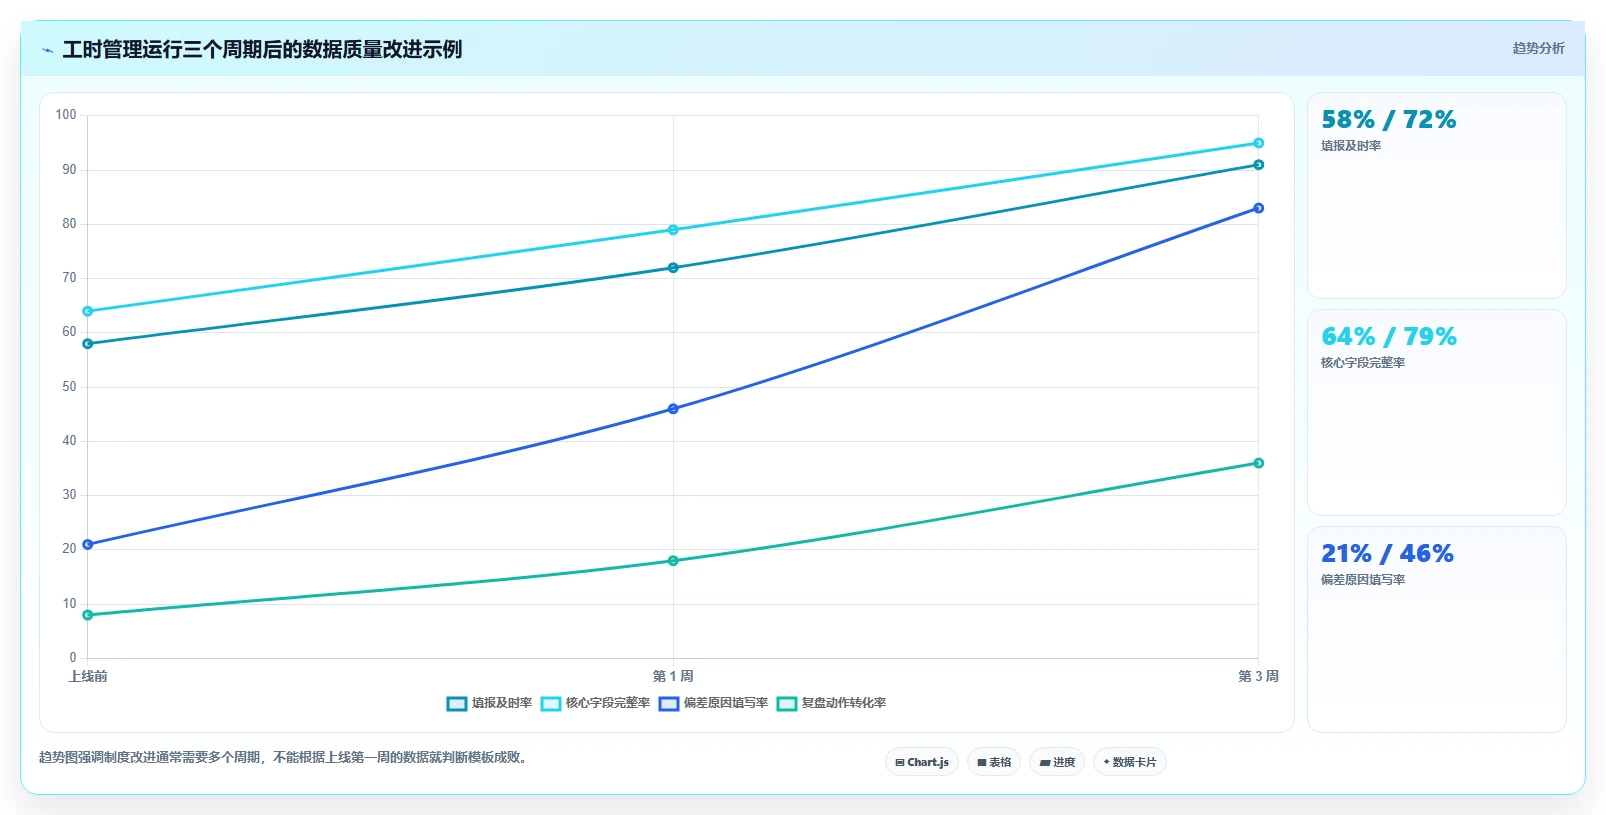Toggle 复盘动作转化率 legend swatch
The width and height of the screenshot is (1606, 815).
tap(787, 704)
